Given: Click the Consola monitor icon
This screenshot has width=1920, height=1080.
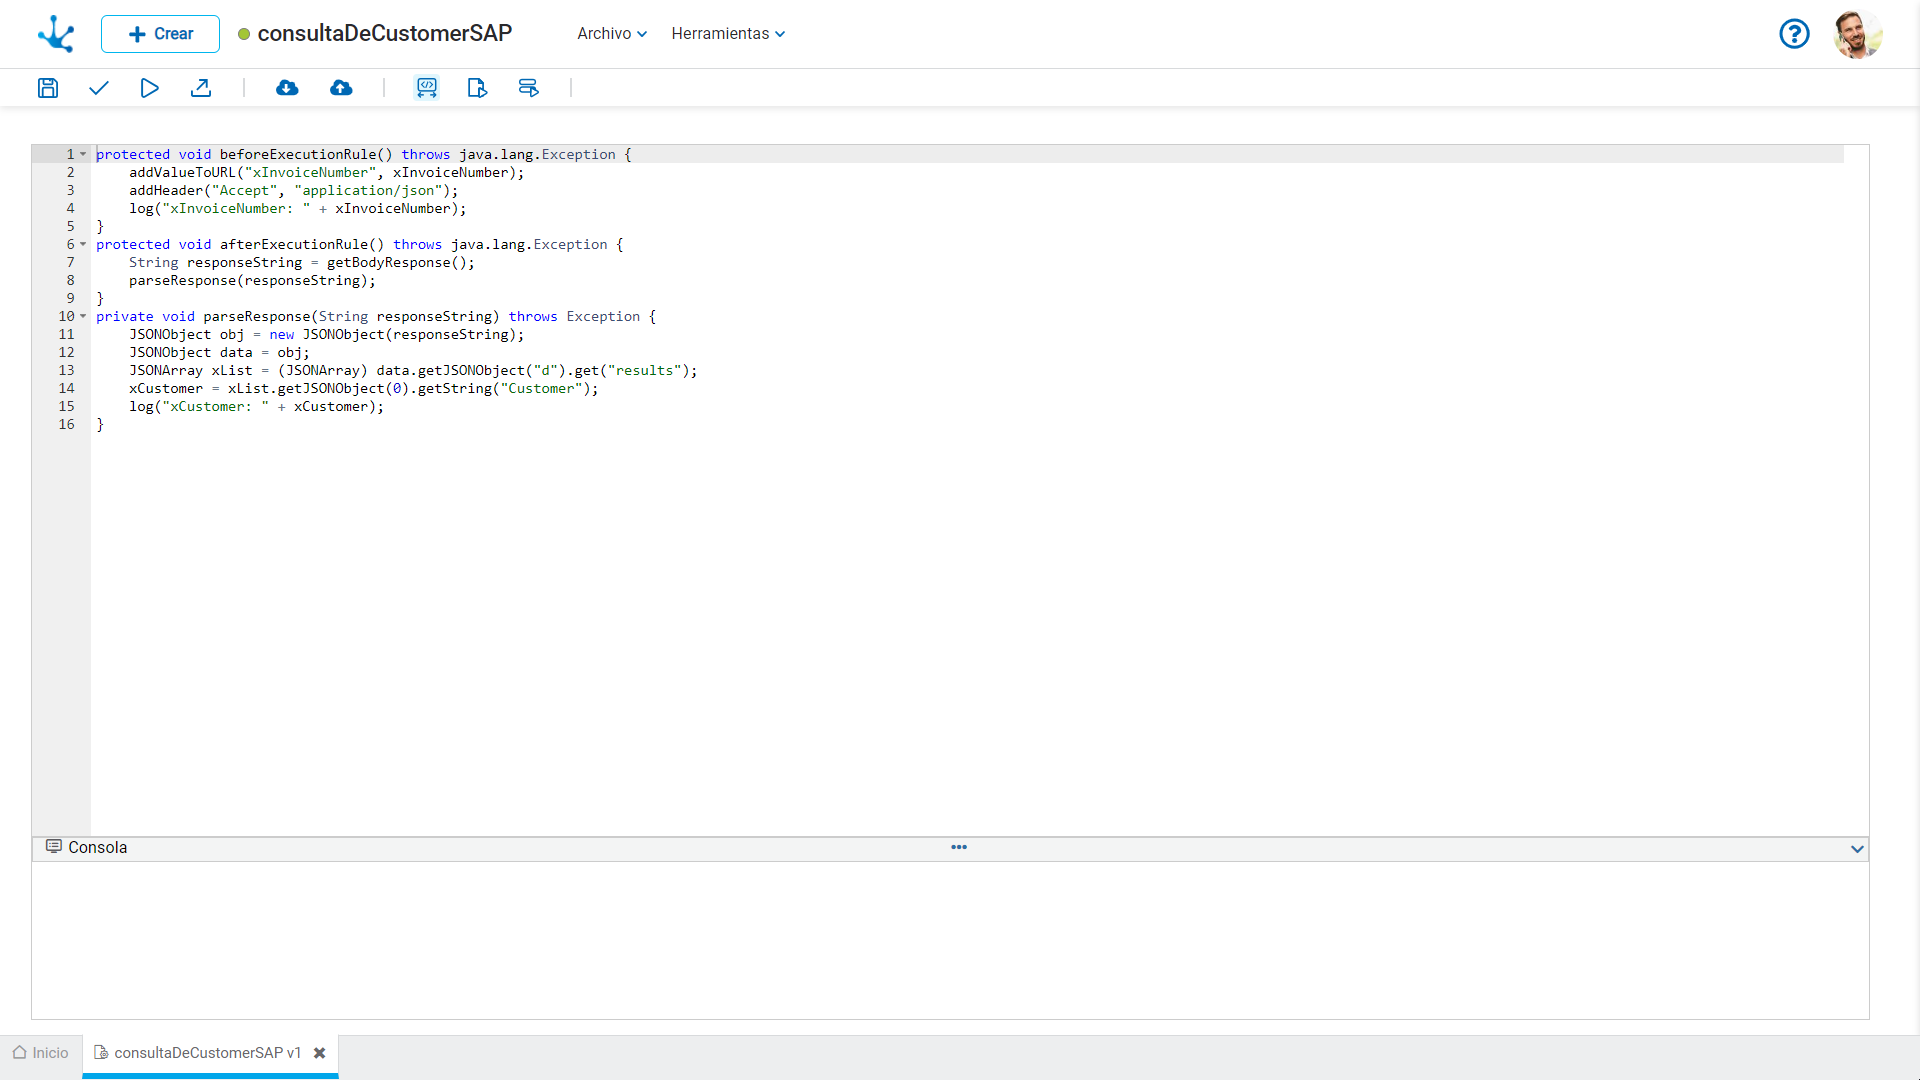Looking at the screenshot, I should [x=54, y=847].
